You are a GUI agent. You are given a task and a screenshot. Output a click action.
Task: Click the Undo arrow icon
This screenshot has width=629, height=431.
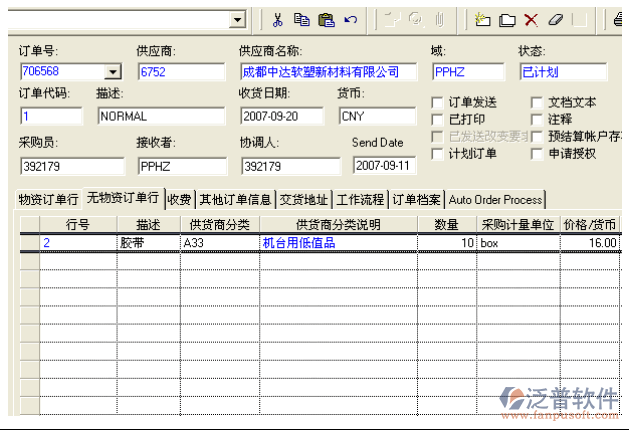(351, 19)
